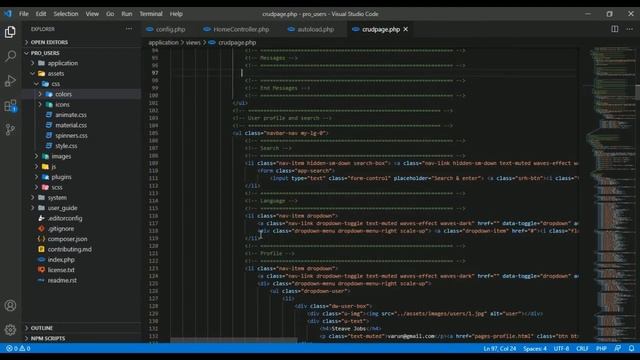This screenshot has width=640, height=360.
Task: Open the Accounts menu icon
Action: point(10,305)
